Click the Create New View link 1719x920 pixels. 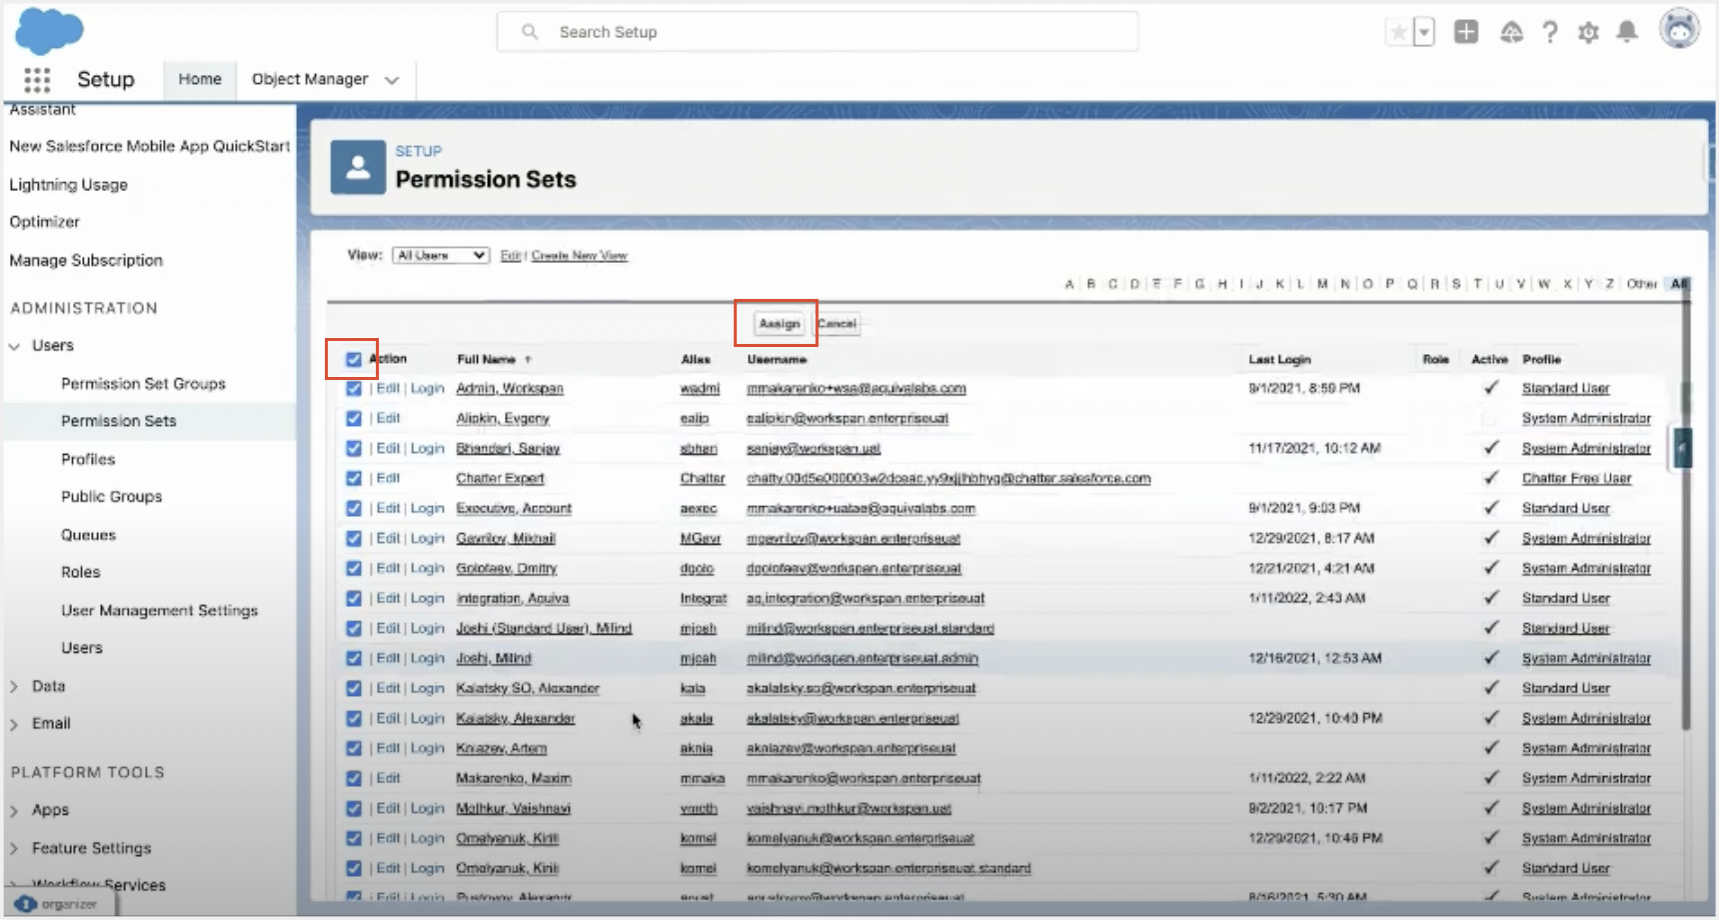pyautogui.click(x=579, y=255)
